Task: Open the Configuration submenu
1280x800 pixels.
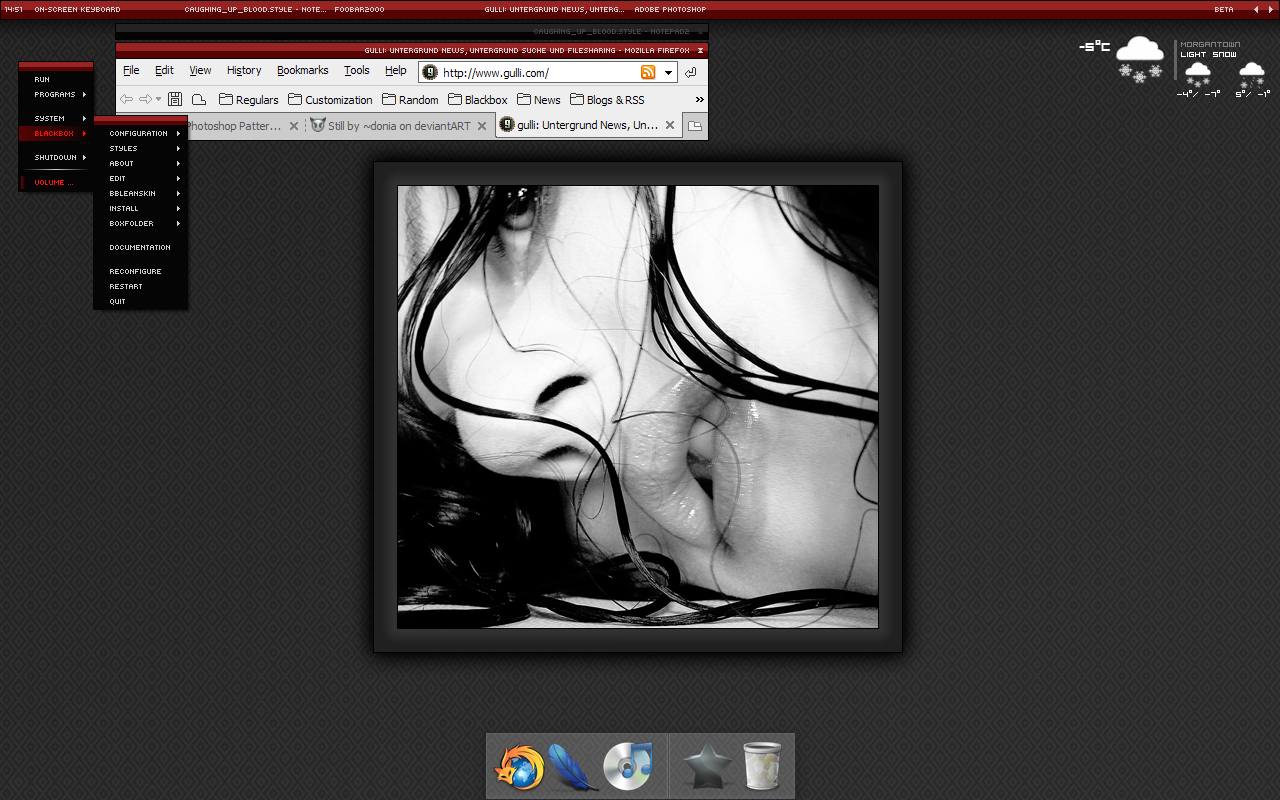Action: pyautogui.click(x=140, y=133)
